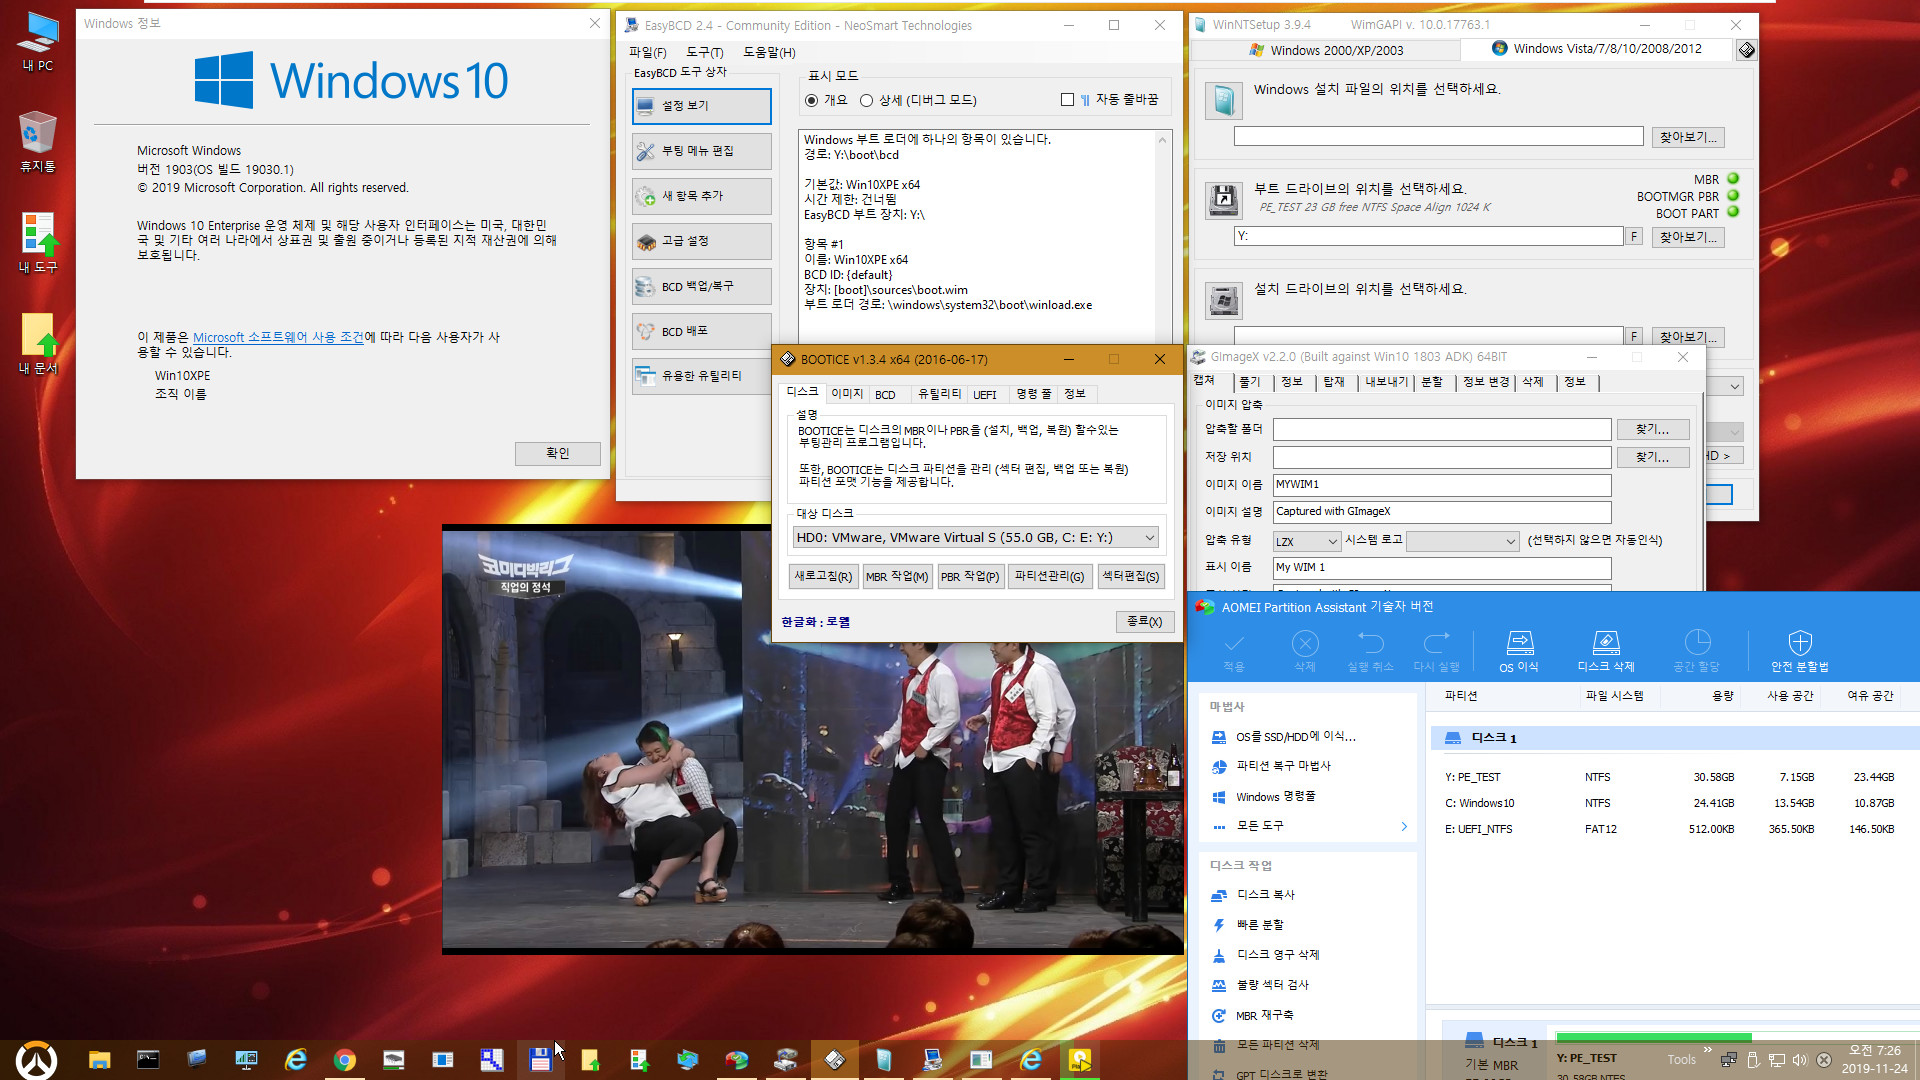Image resolution: width=1920 pixels, height=1080 pixels.
Task: Select MBR 재구축 in AOMEI sidebar
Action: click(1264, 1015)
